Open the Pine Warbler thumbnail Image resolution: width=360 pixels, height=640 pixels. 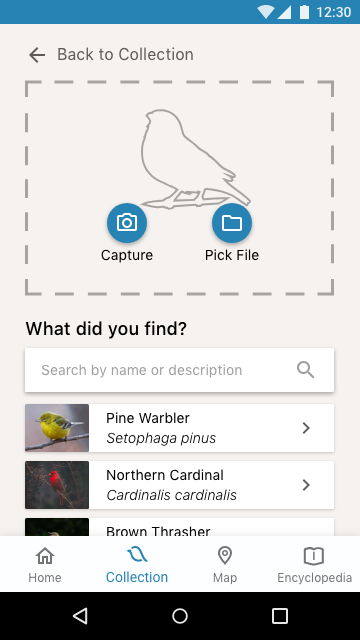pos(57,428)
